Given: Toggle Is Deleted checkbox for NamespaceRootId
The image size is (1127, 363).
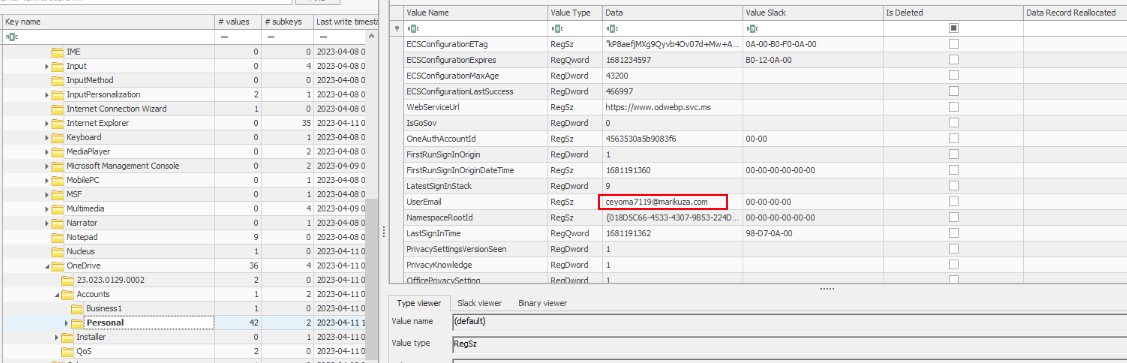Looking at the screenshot, I should (954, 218).
